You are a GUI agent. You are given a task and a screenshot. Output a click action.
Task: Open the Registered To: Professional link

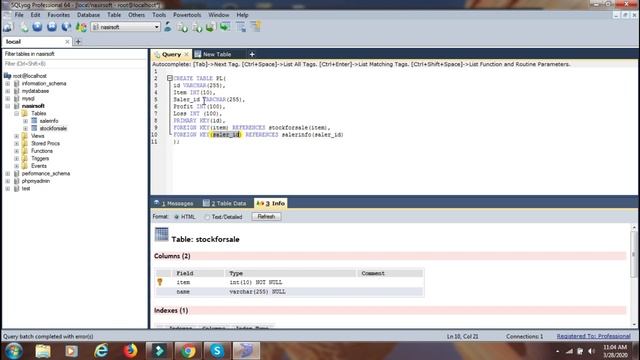pyautogui.click(x=593, y=336)
